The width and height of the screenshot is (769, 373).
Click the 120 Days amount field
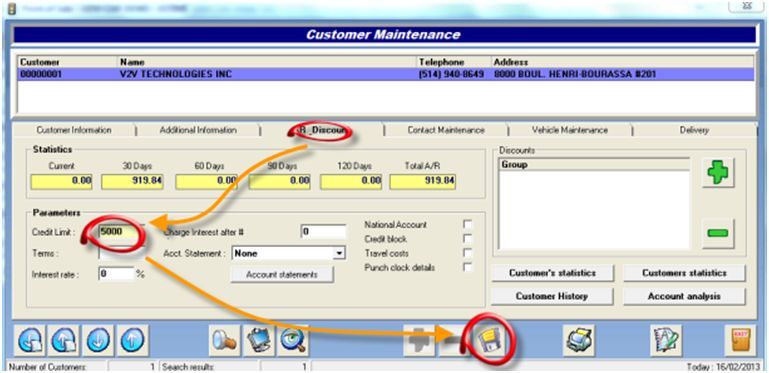[351, 181]
